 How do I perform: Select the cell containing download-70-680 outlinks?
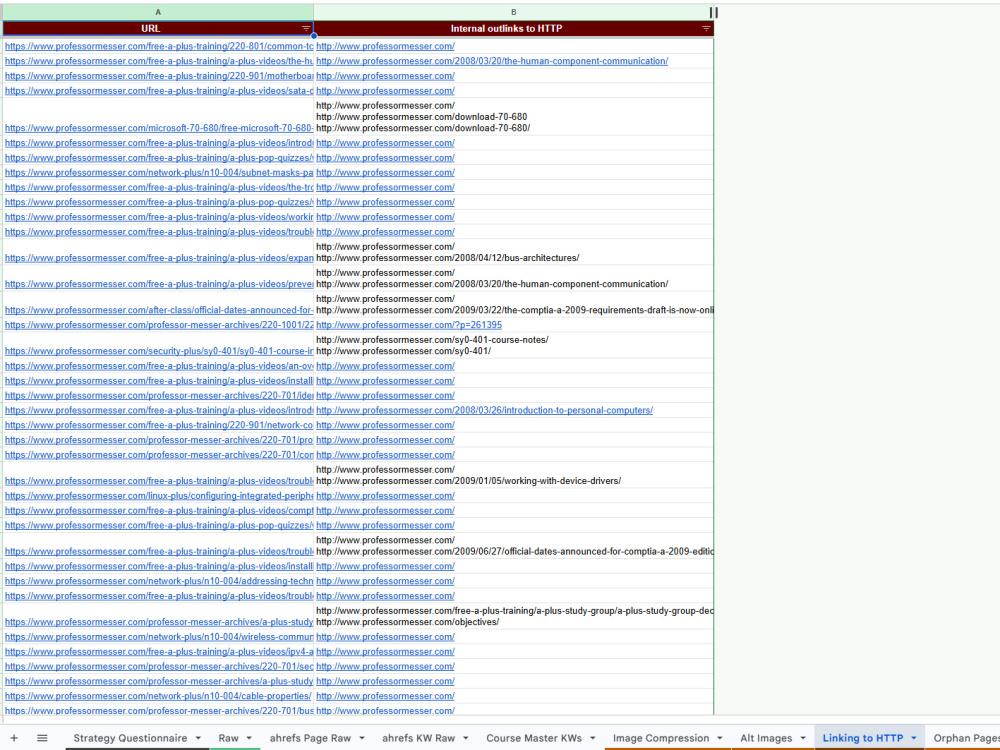tap(513, 117)
